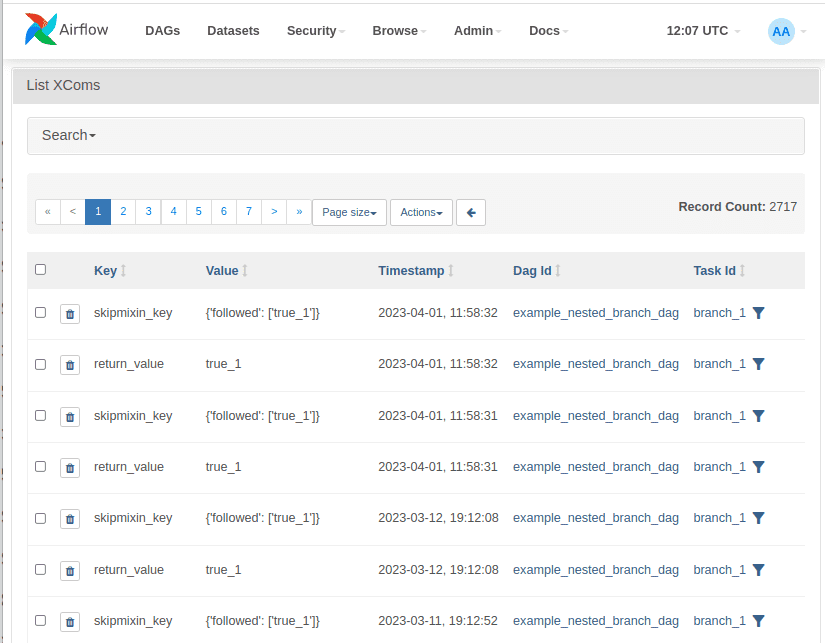Delete the skipmixin_key record at 19:12:52
Viewport: 825px width, 643px height.
[x=70, y=622]
